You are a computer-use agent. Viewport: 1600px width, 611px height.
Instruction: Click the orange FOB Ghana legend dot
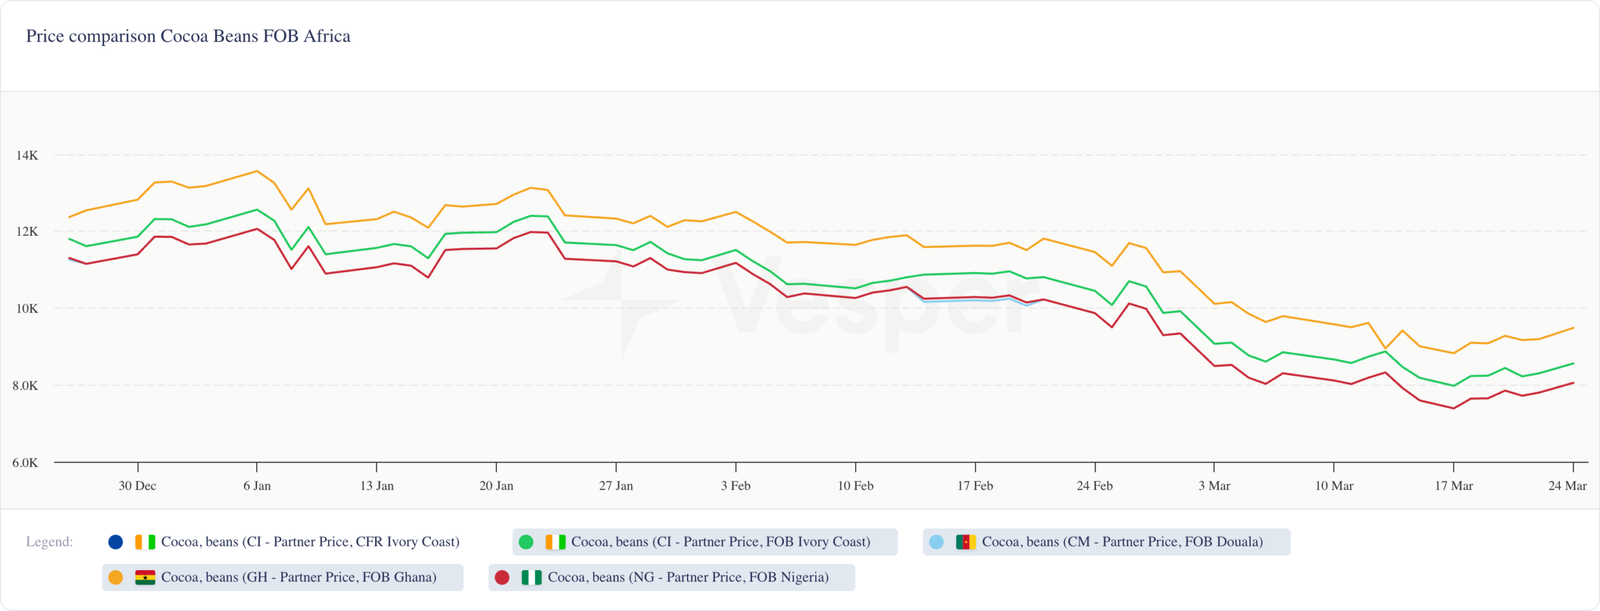115,577
